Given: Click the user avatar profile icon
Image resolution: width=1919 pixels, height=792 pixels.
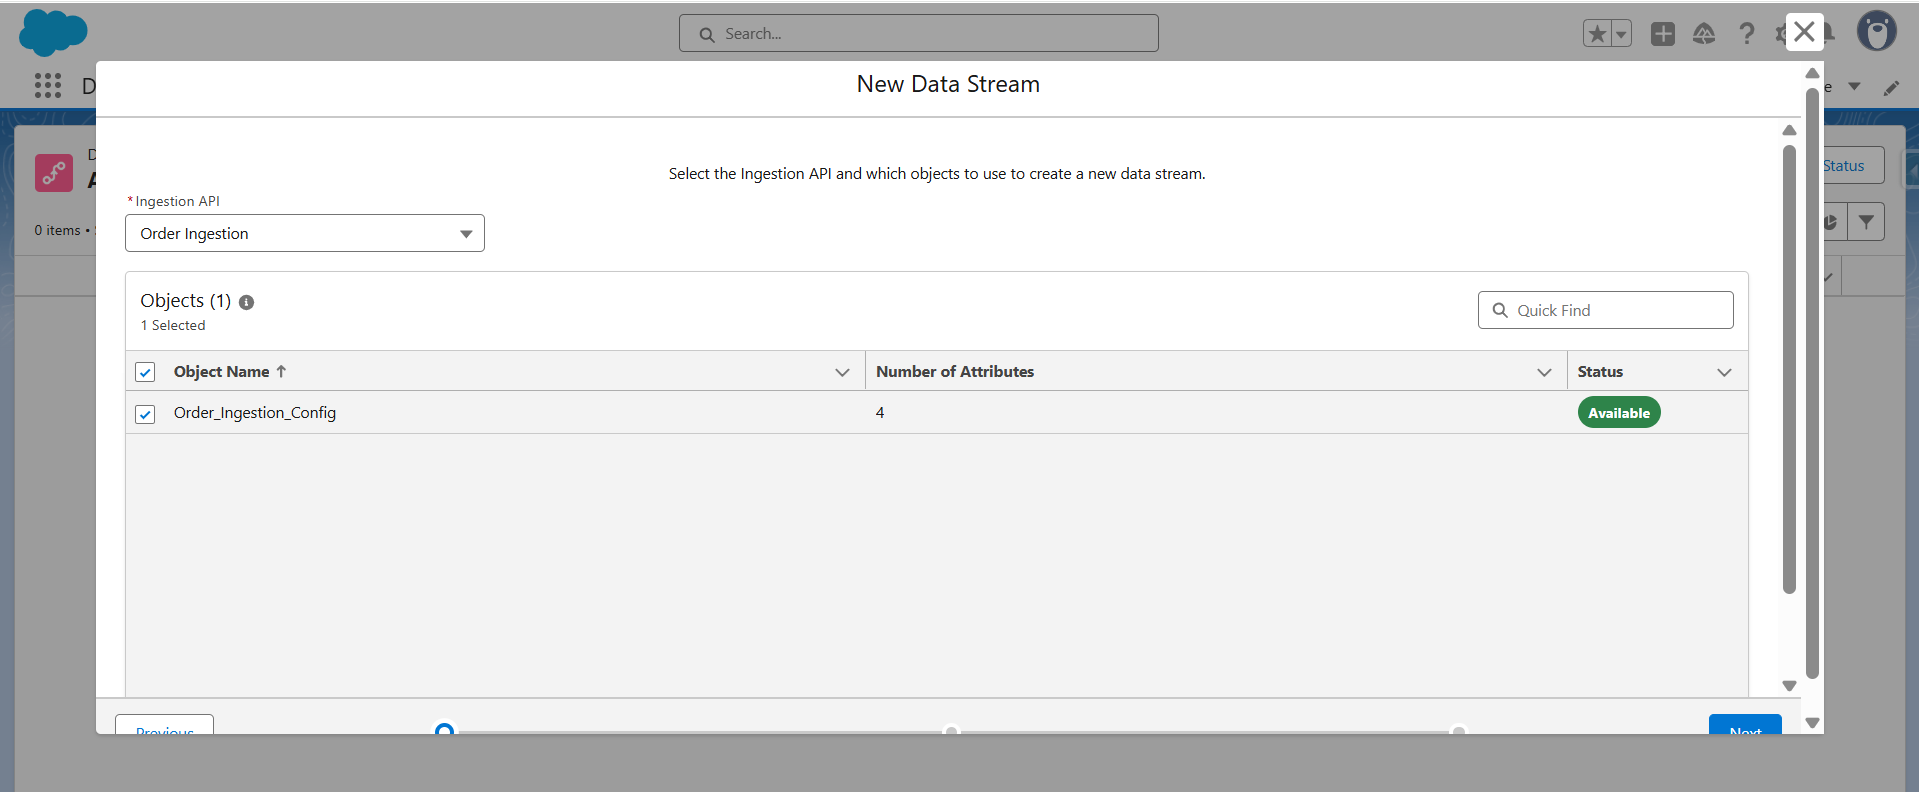Looking at the screenshot, I should pyautogui.click(x=1876, y=32).
